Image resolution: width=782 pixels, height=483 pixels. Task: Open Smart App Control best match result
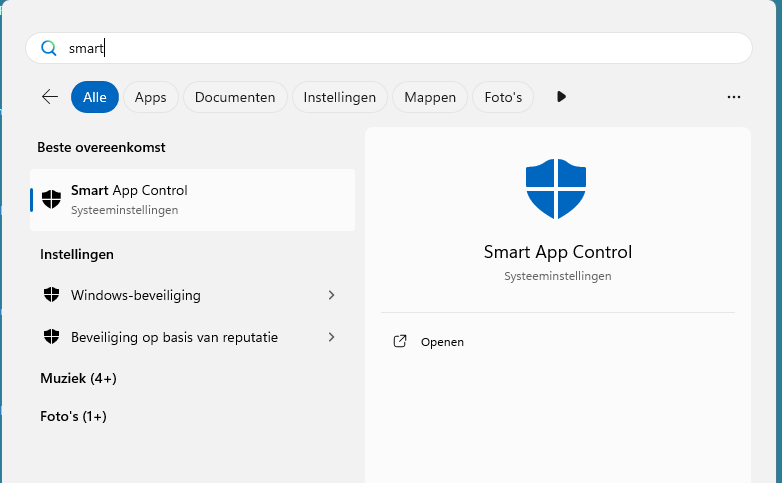click(x=193, y=200)
